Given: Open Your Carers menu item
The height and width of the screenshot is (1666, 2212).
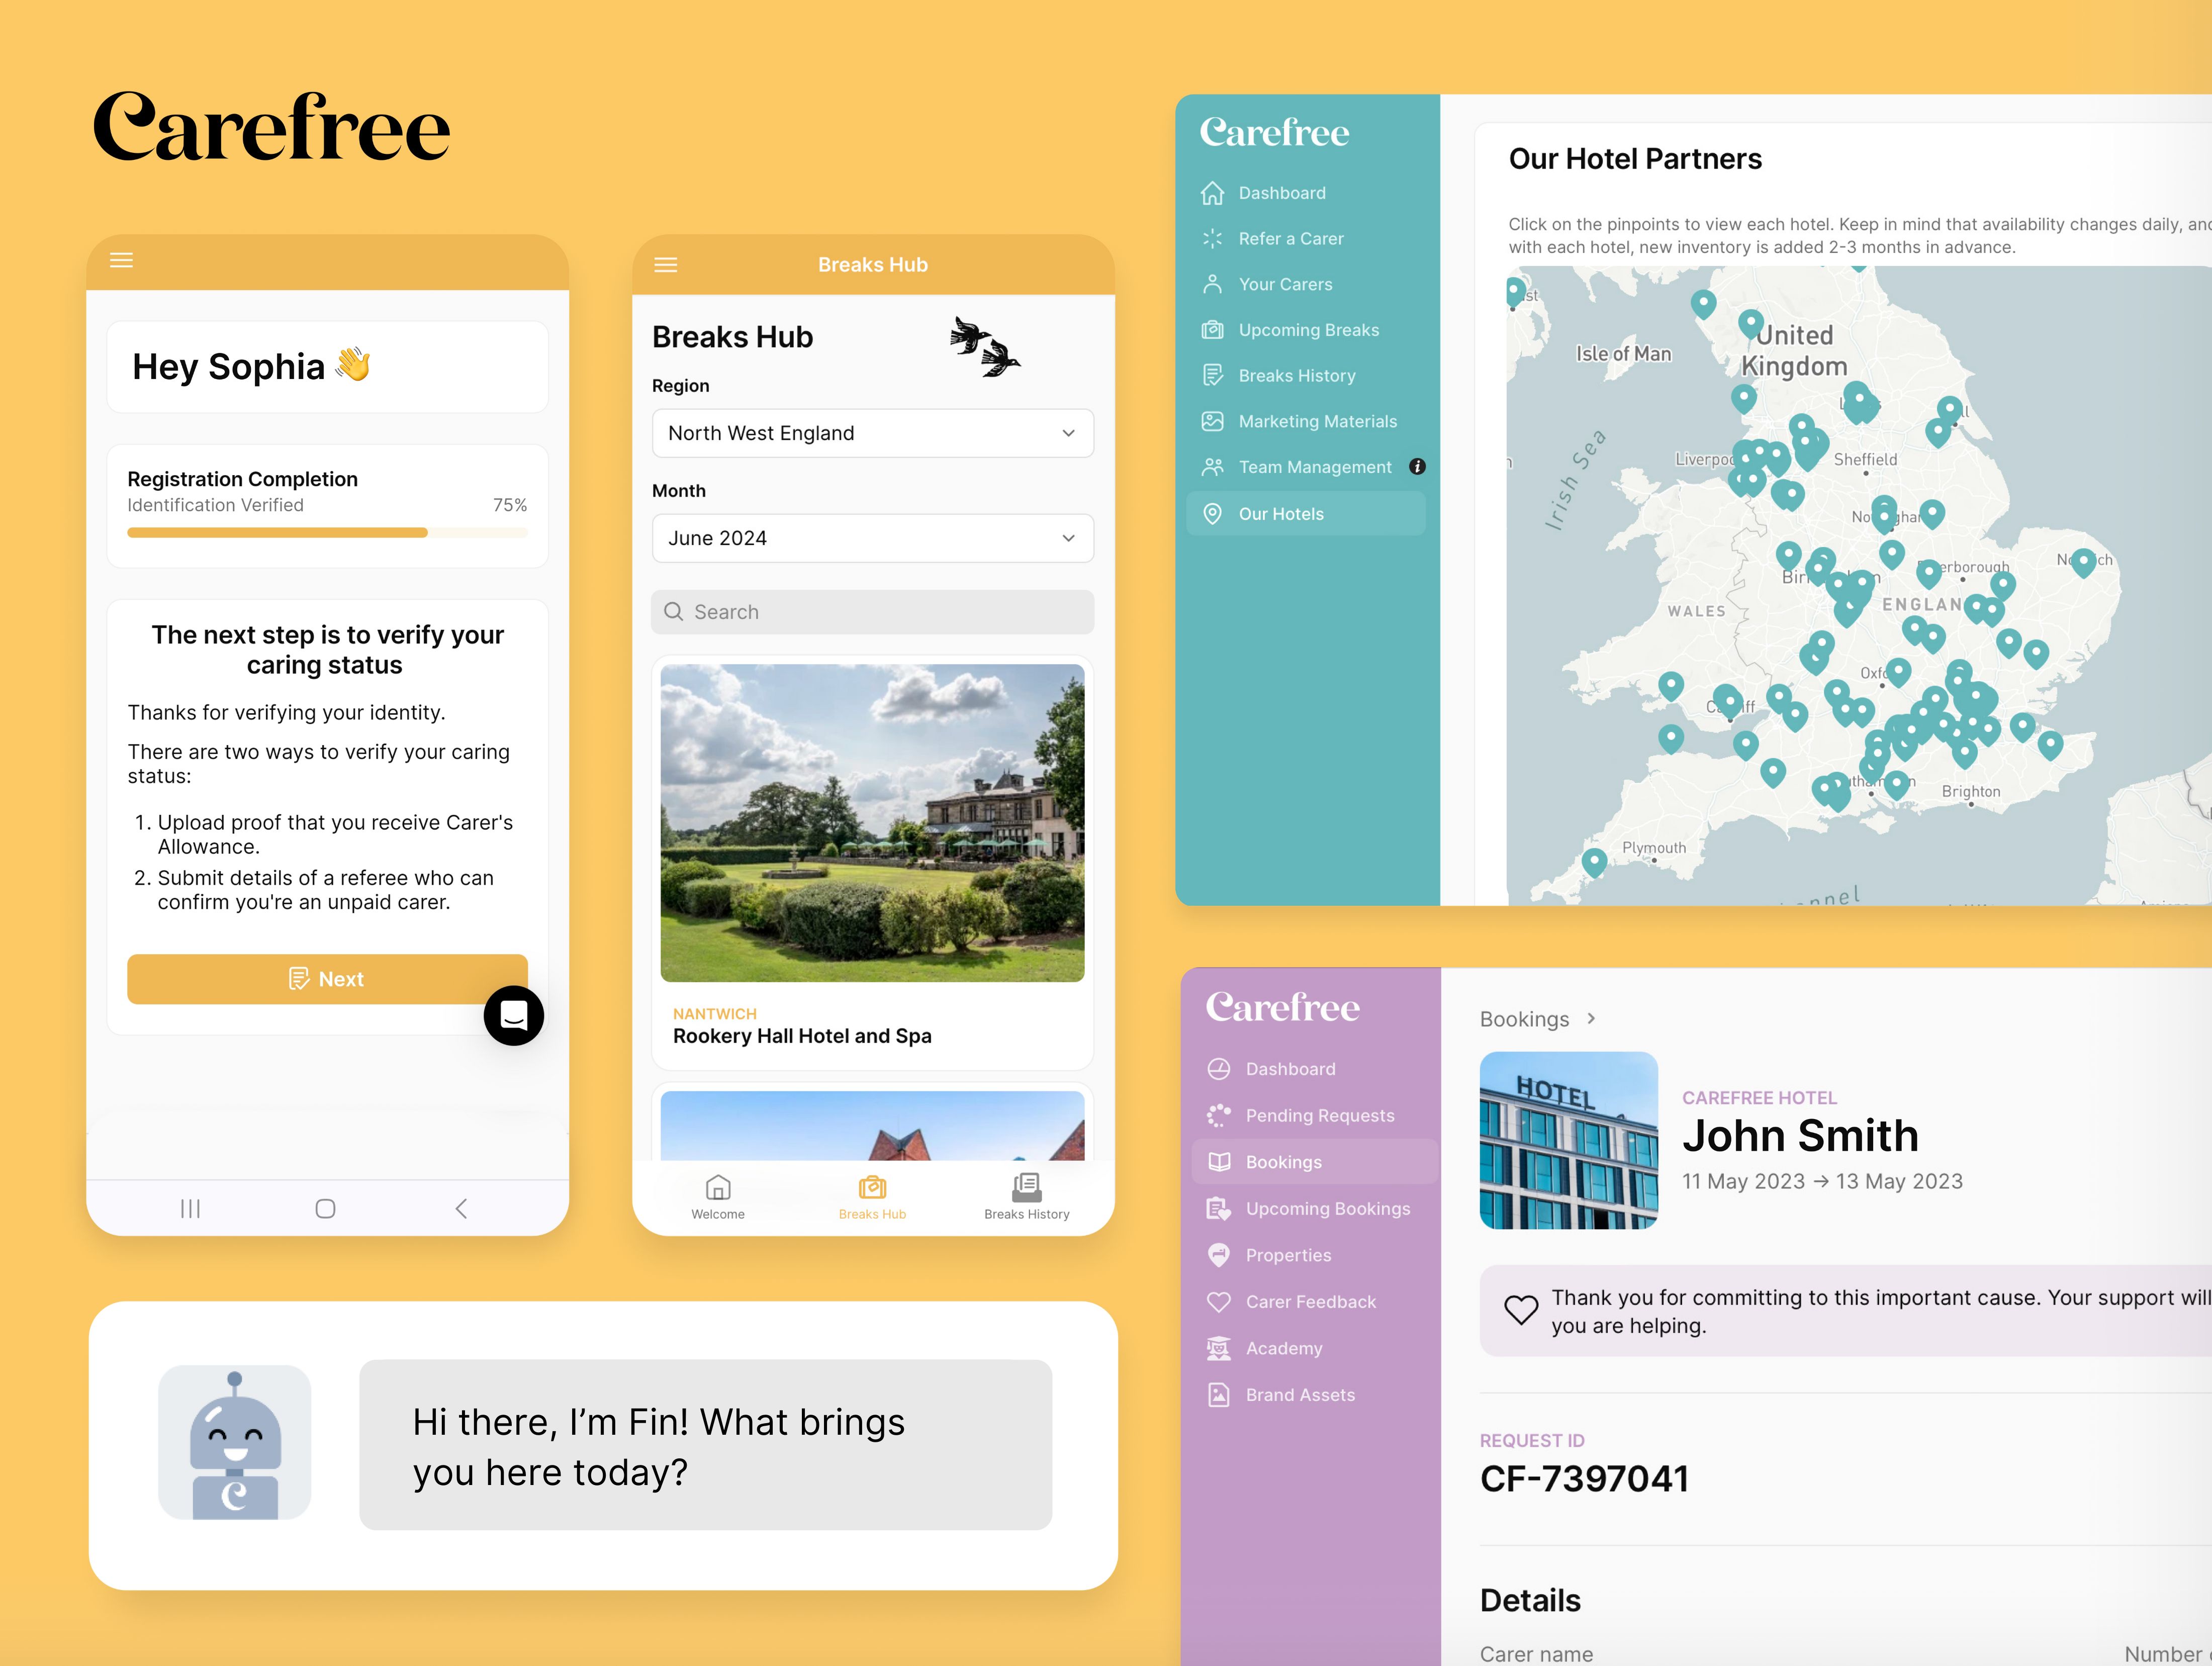Looking at the screenshot, I should [x=1305, y=284].
